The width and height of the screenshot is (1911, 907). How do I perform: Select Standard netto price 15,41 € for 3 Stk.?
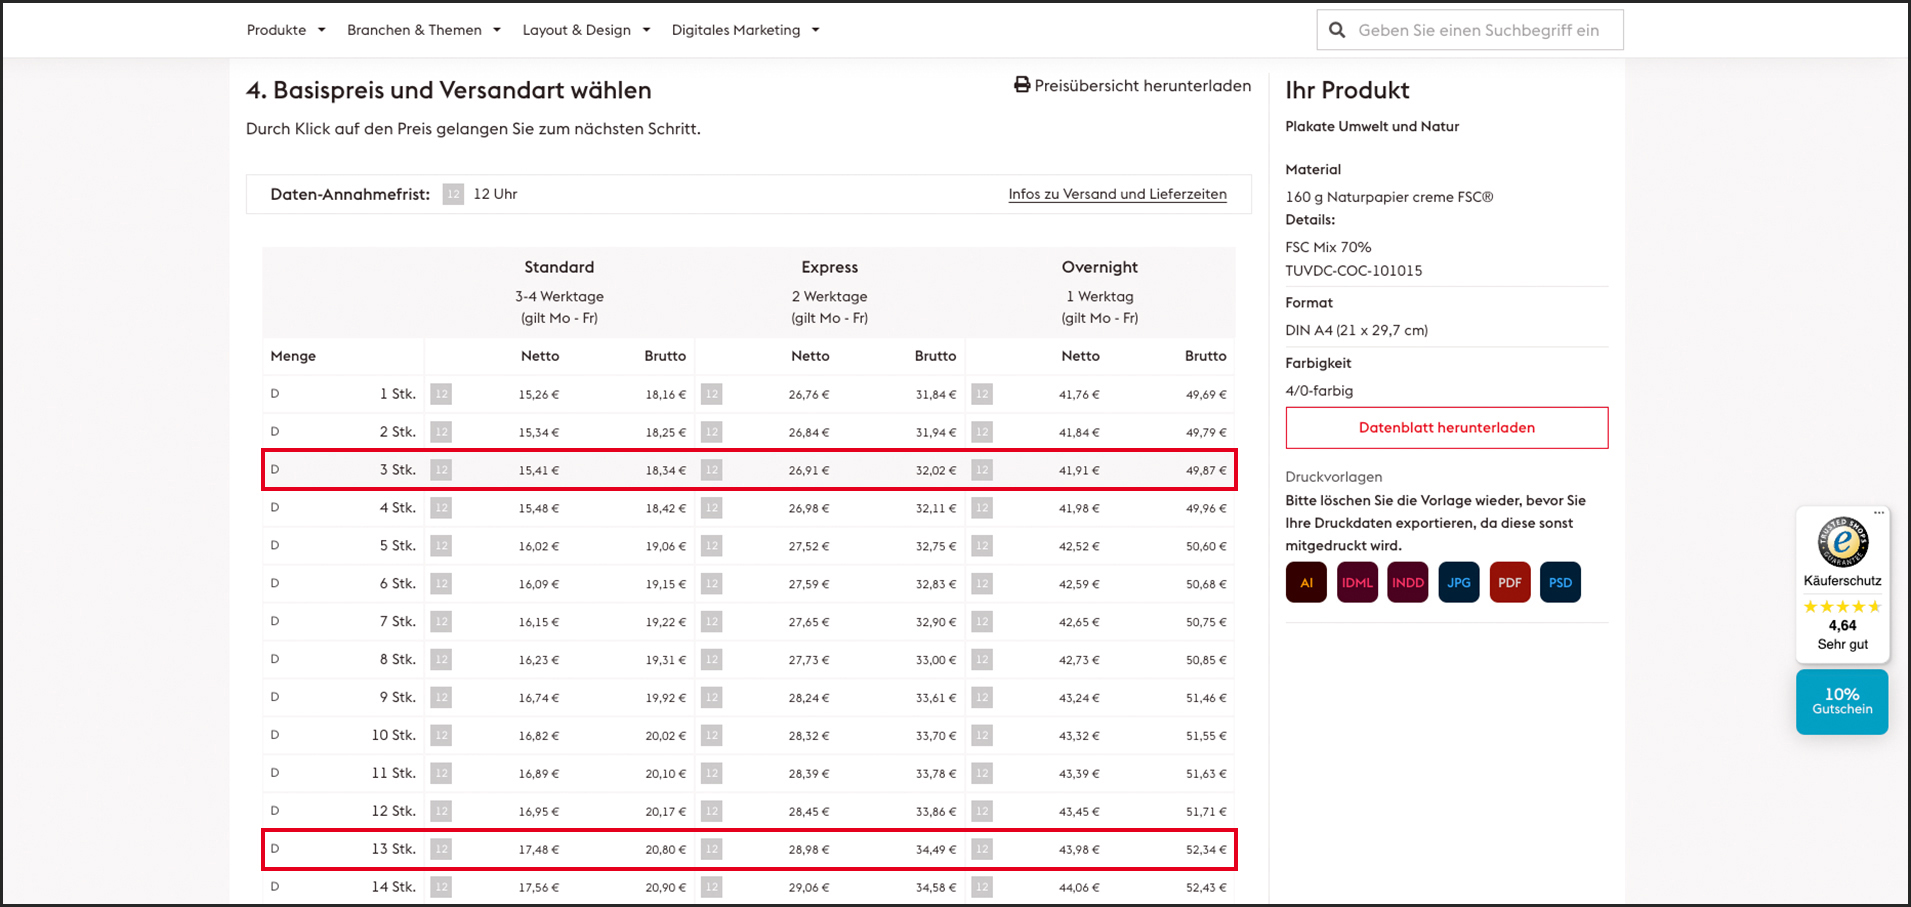[539, 470]
